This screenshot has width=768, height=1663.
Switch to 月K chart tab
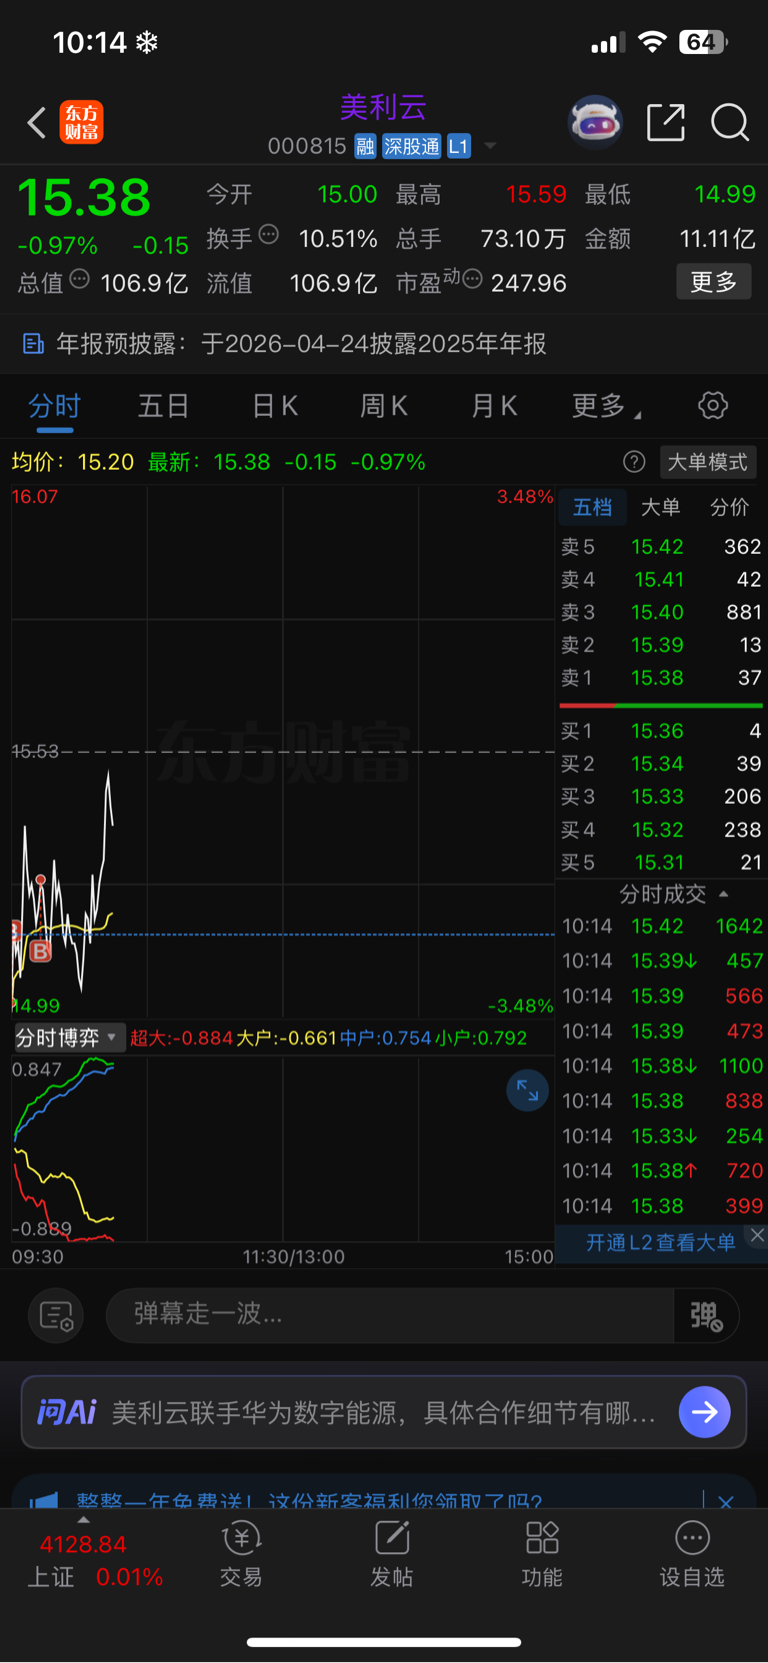(x=494, y=406)
